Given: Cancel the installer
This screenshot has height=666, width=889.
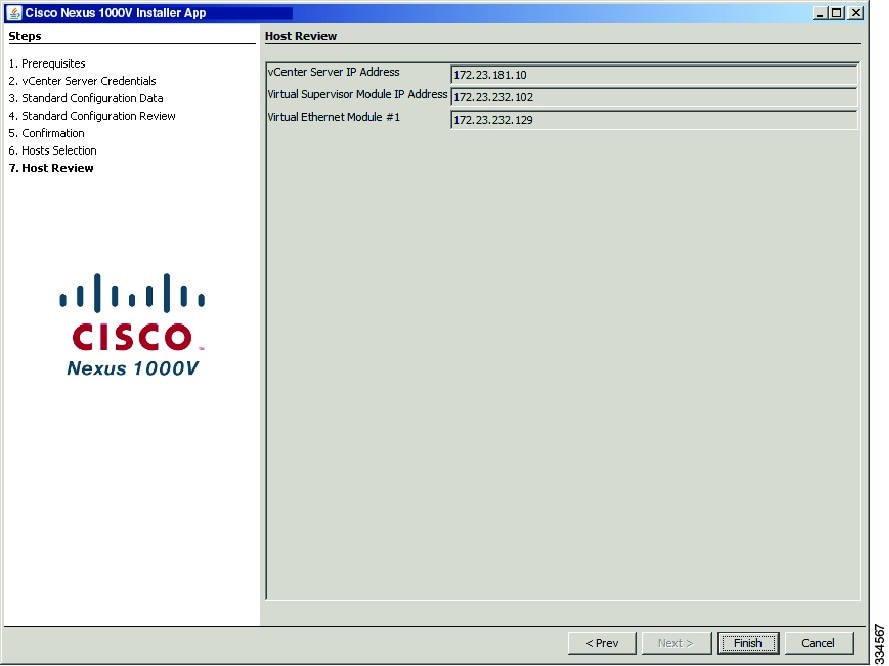Looking at the screenshot, I should 818,643.
